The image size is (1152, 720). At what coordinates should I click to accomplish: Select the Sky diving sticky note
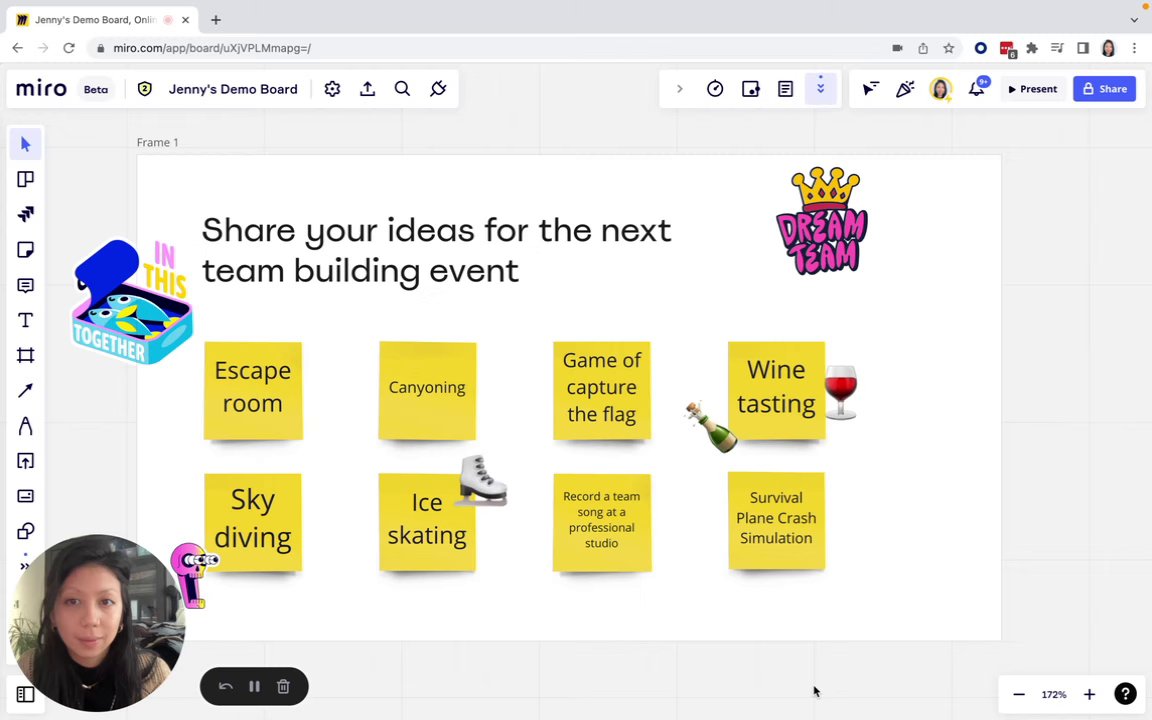[253, 522]
